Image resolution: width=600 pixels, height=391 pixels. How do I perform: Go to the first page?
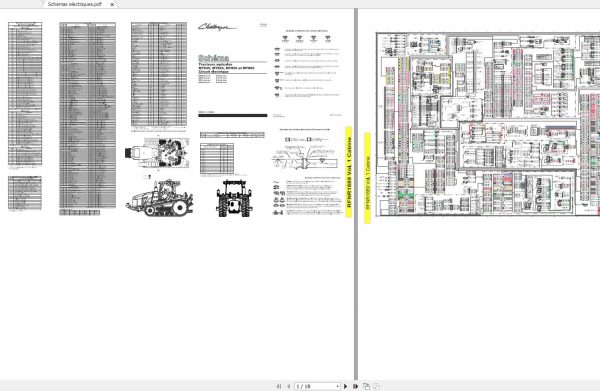[279, 386]
